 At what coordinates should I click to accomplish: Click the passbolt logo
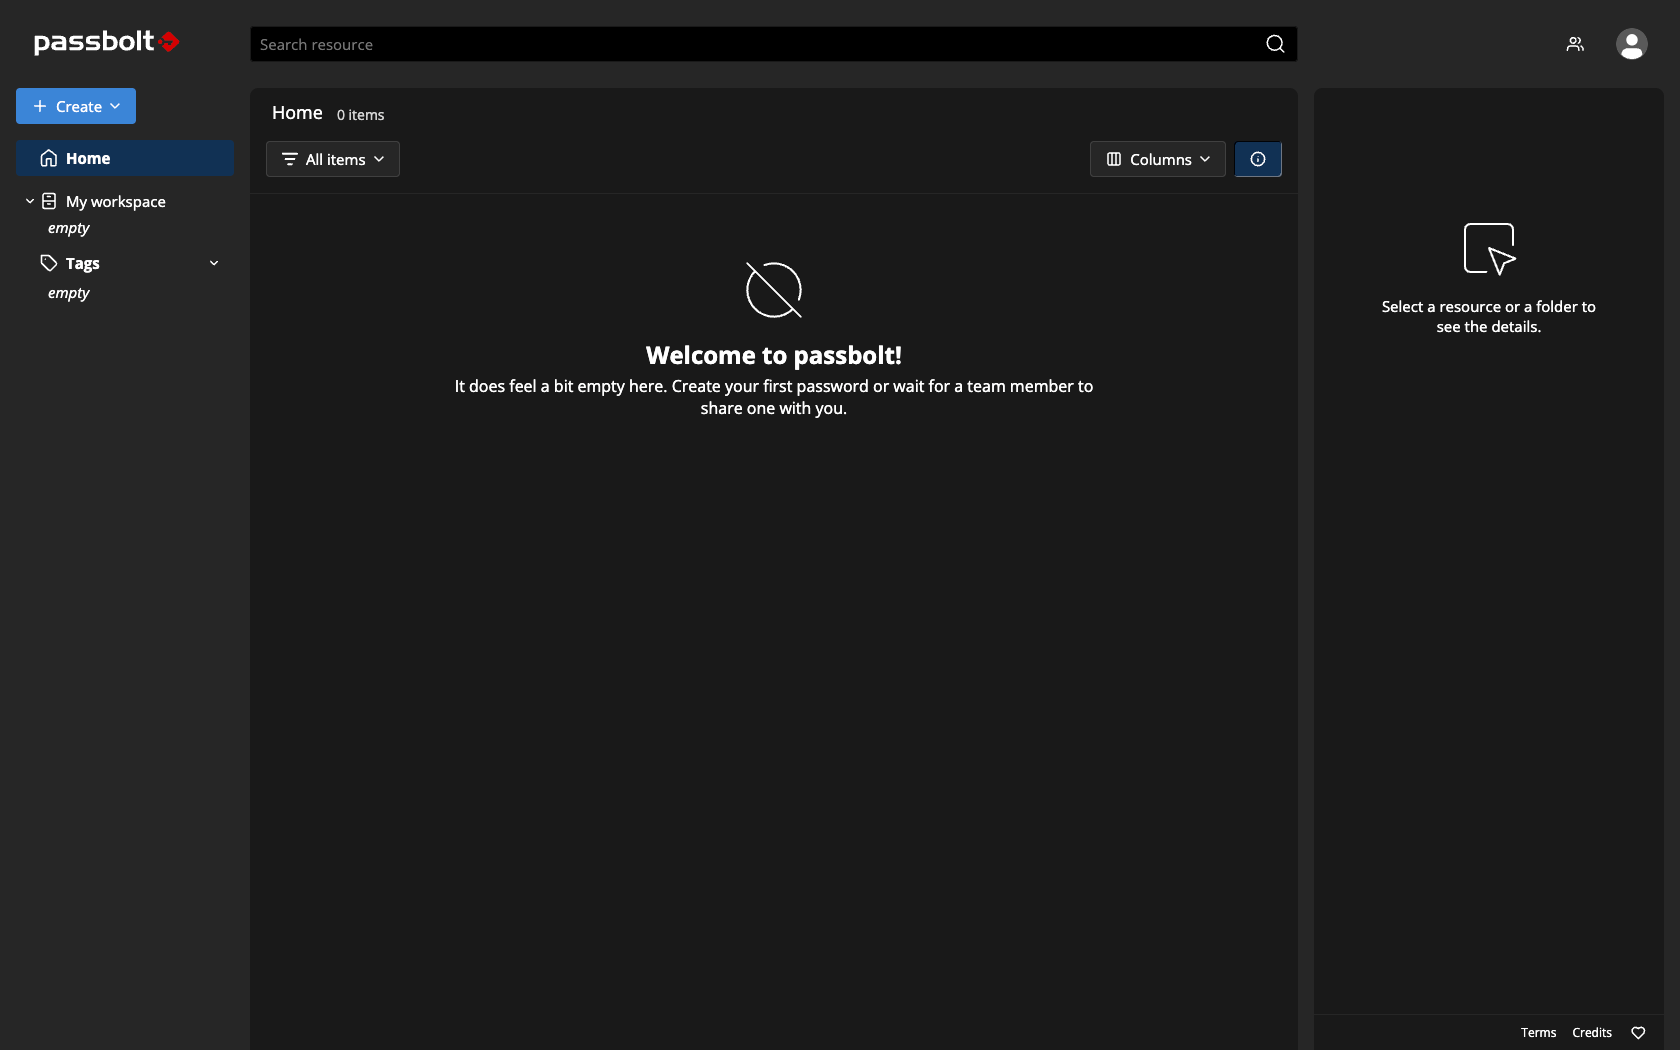coord(105,42)
